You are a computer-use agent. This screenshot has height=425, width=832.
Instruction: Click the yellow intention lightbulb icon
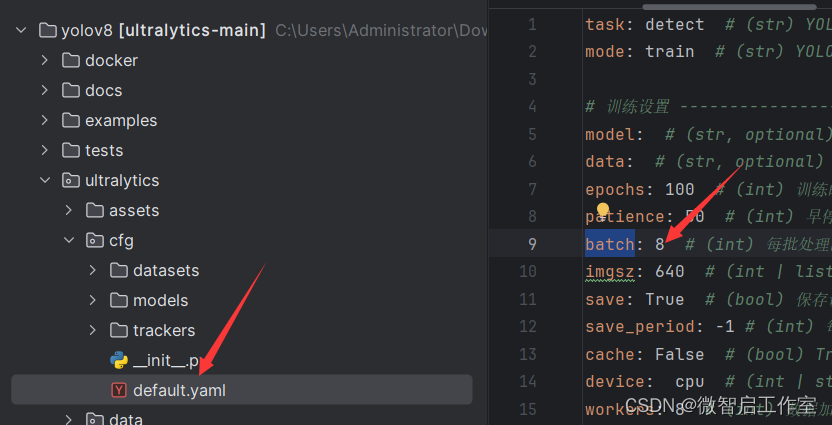pos(603,211)
